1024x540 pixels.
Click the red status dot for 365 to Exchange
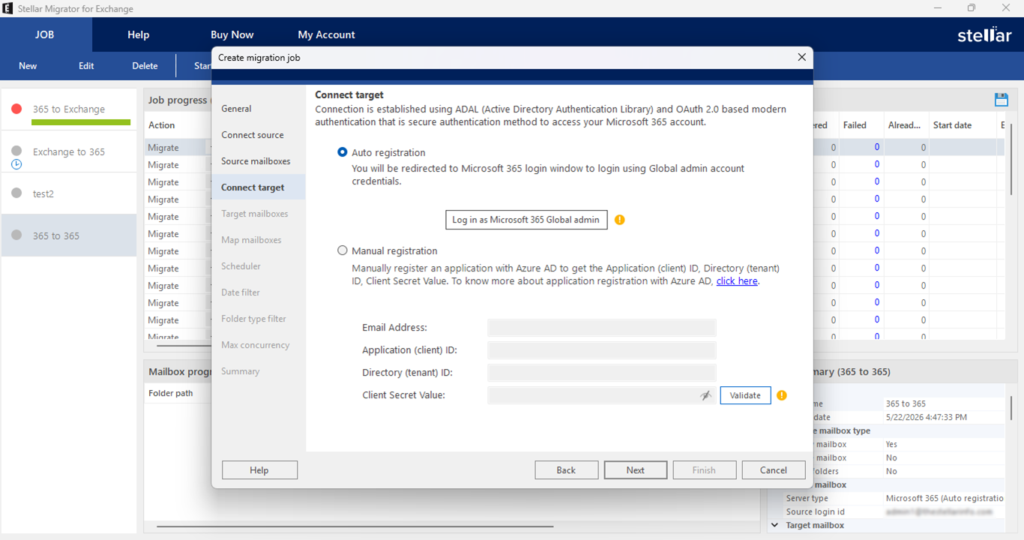17,109
